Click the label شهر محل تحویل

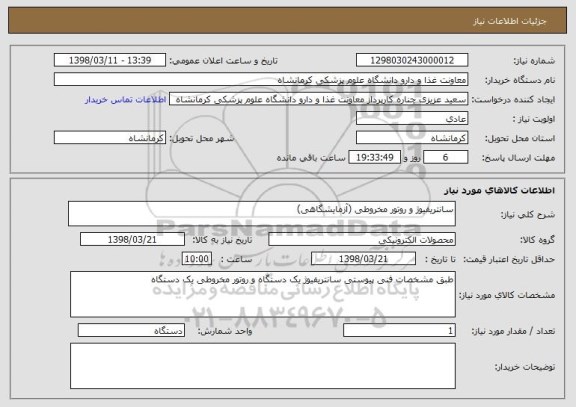(x=202, y=138)
